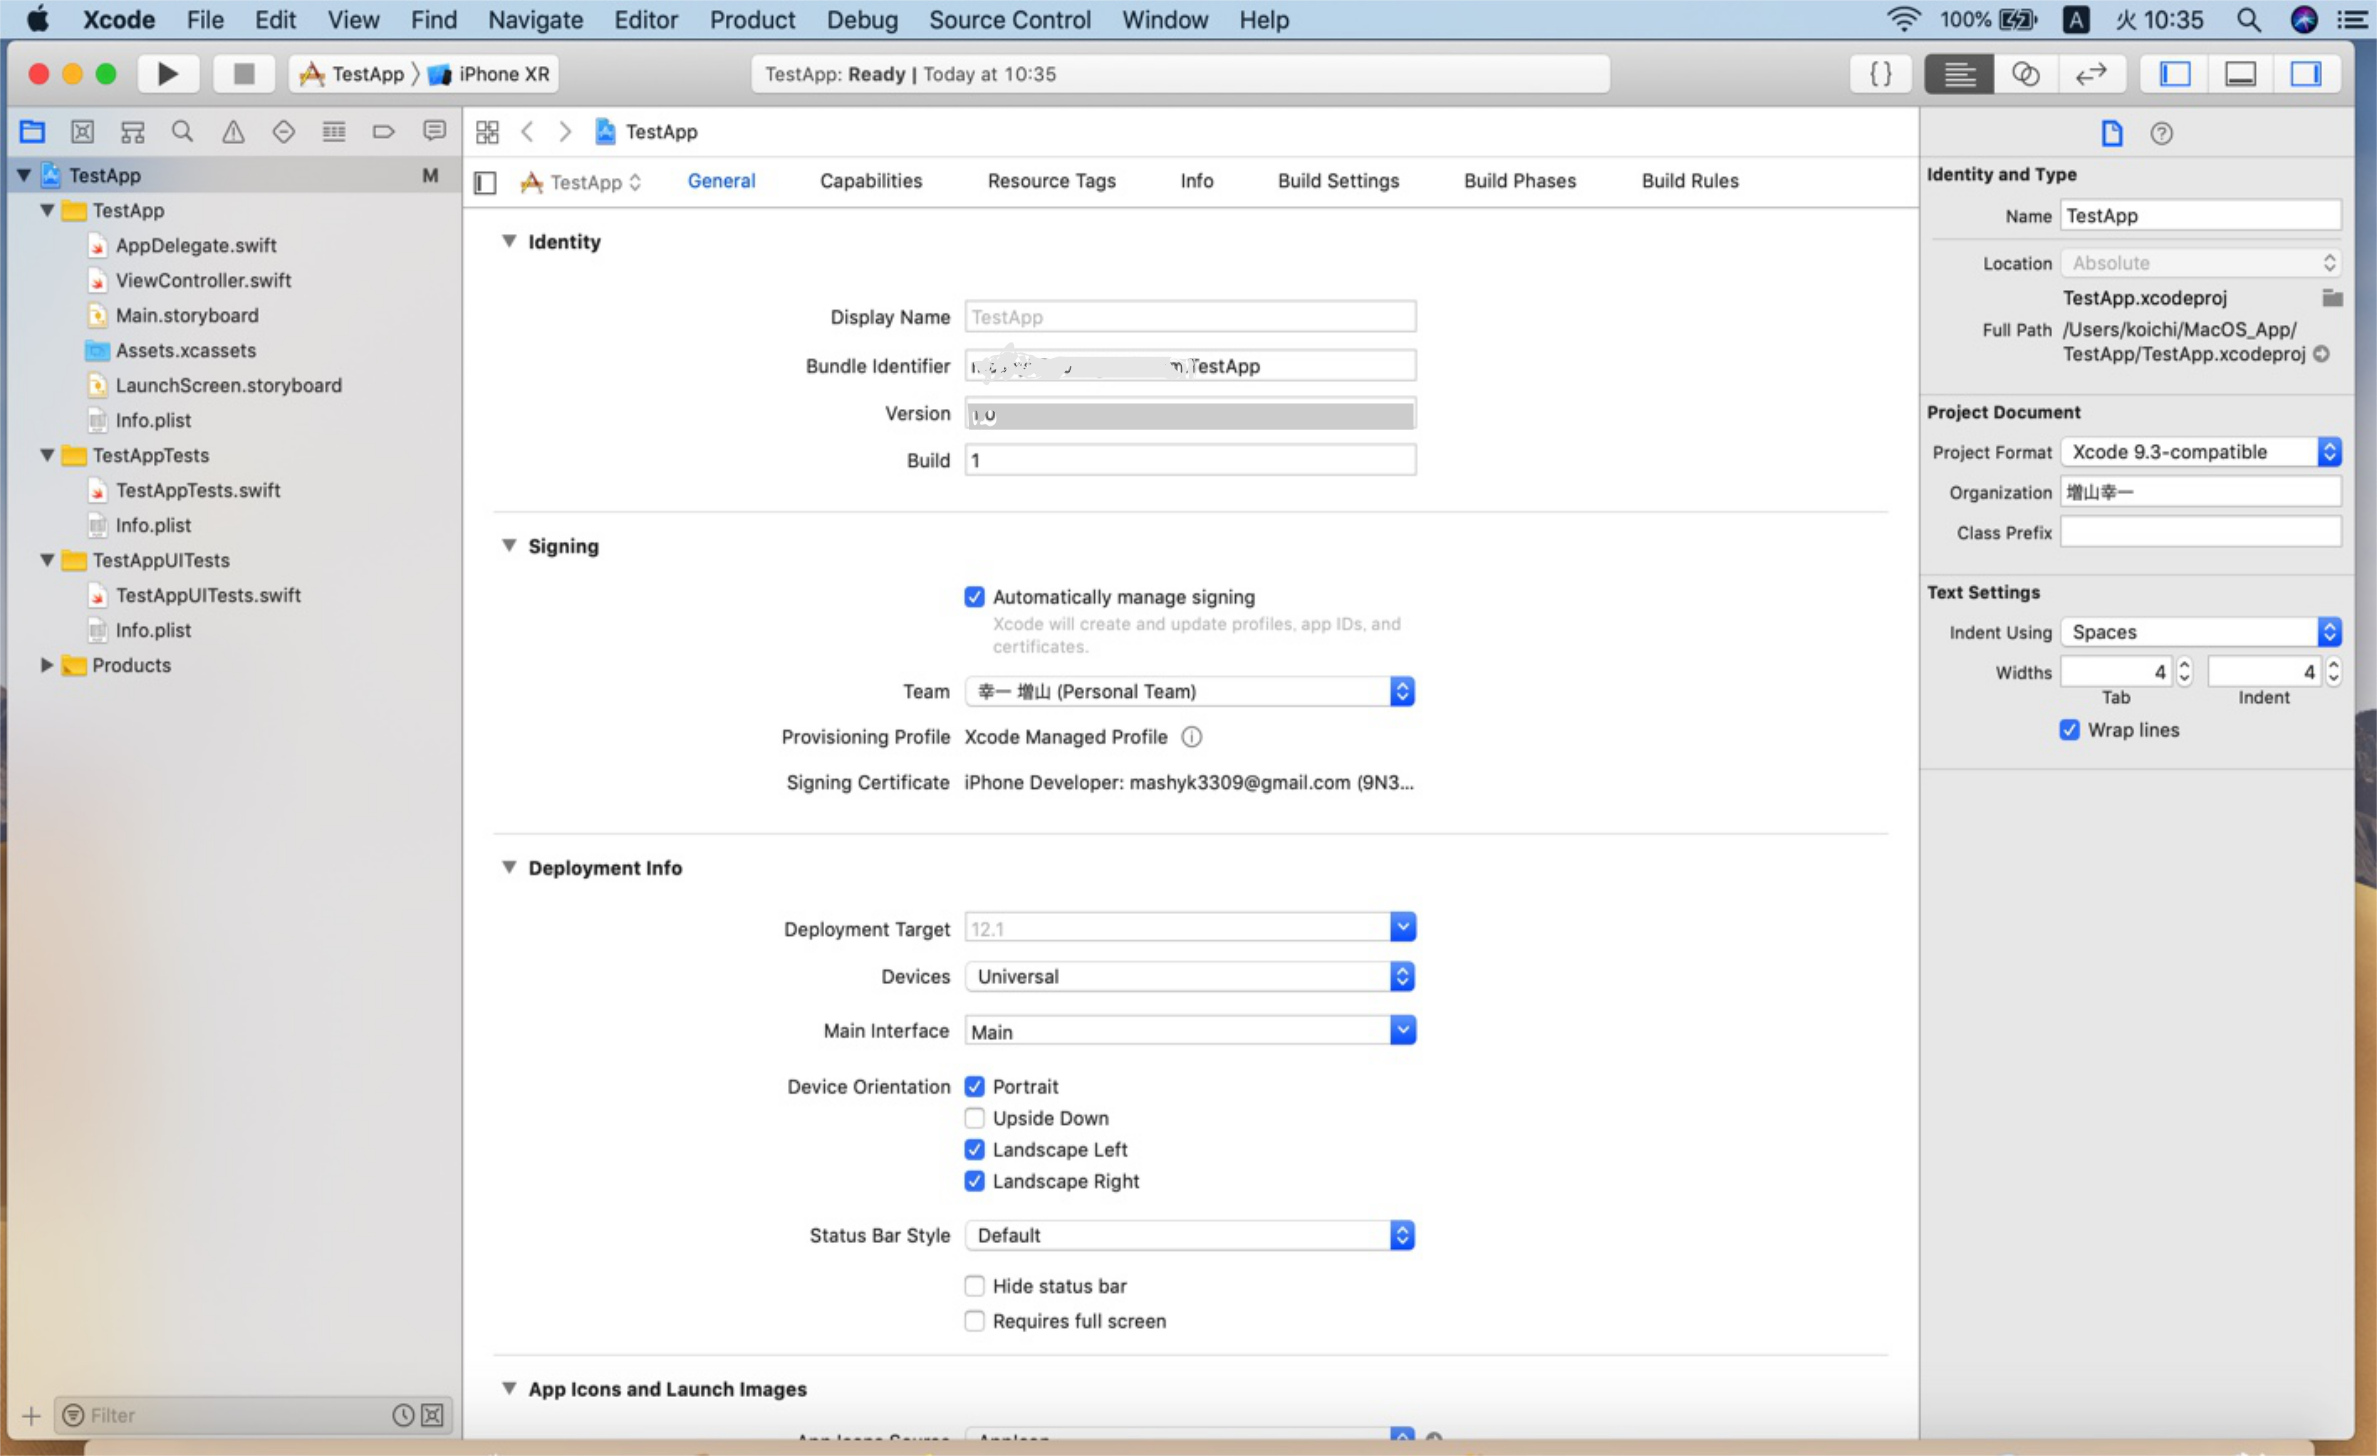Enable Hide status bar
Screen dimensions: 2377x1456
point(974,1286)
